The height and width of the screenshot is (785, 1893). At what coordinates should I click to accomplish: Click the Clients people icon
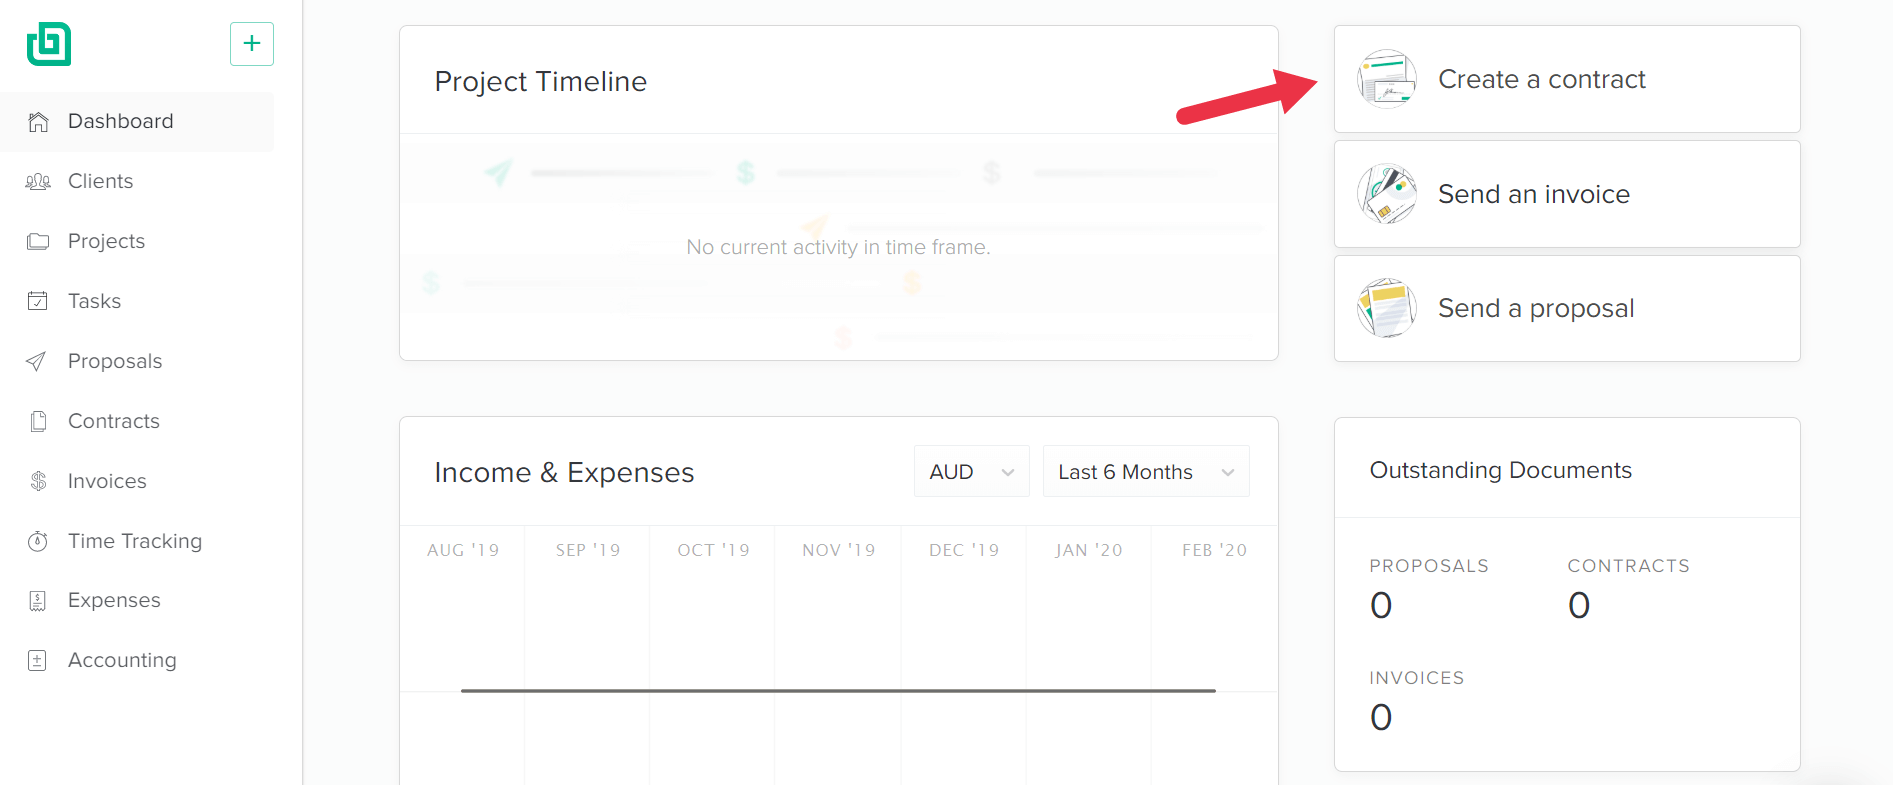tap(38, 182)
